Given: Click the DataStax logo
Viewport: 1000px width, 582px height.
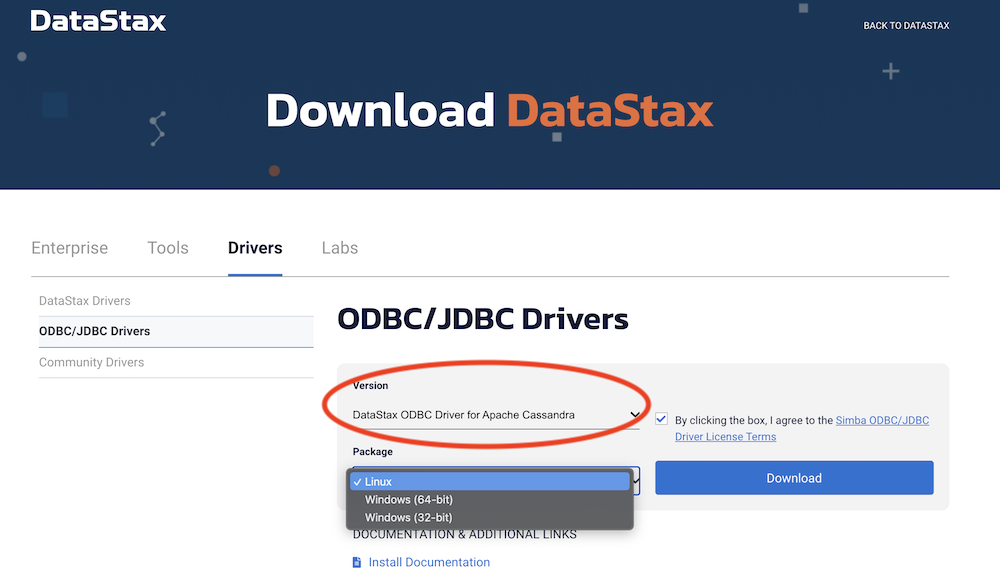Looking at the screenshot, I should 98,21.
